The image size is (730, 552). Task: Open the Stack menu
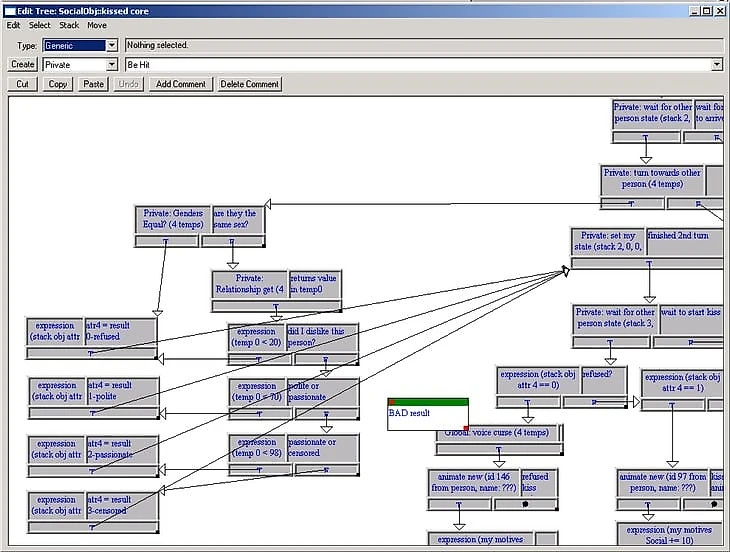coord(69,25)
